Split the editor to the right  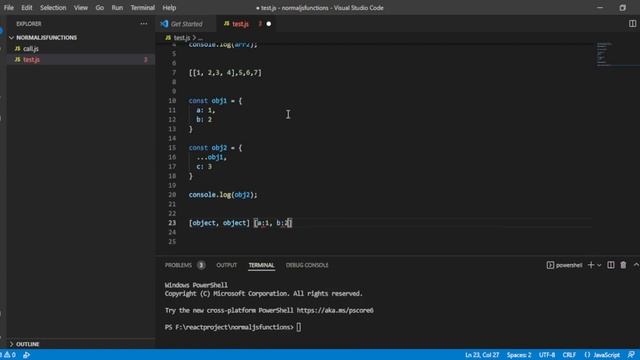(632, 24)
